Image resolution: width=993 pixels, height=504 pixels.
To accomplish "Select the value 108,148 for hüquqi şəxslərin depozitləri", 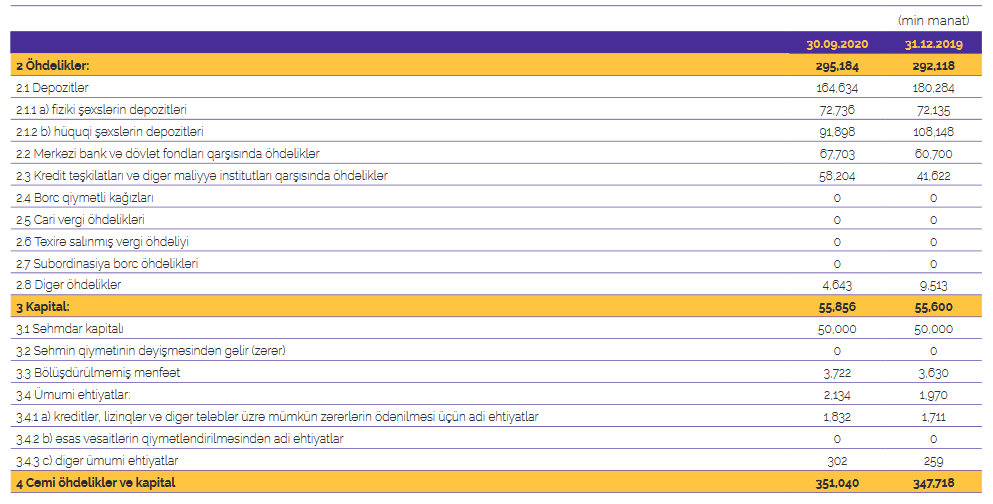I will click(933, 132).
